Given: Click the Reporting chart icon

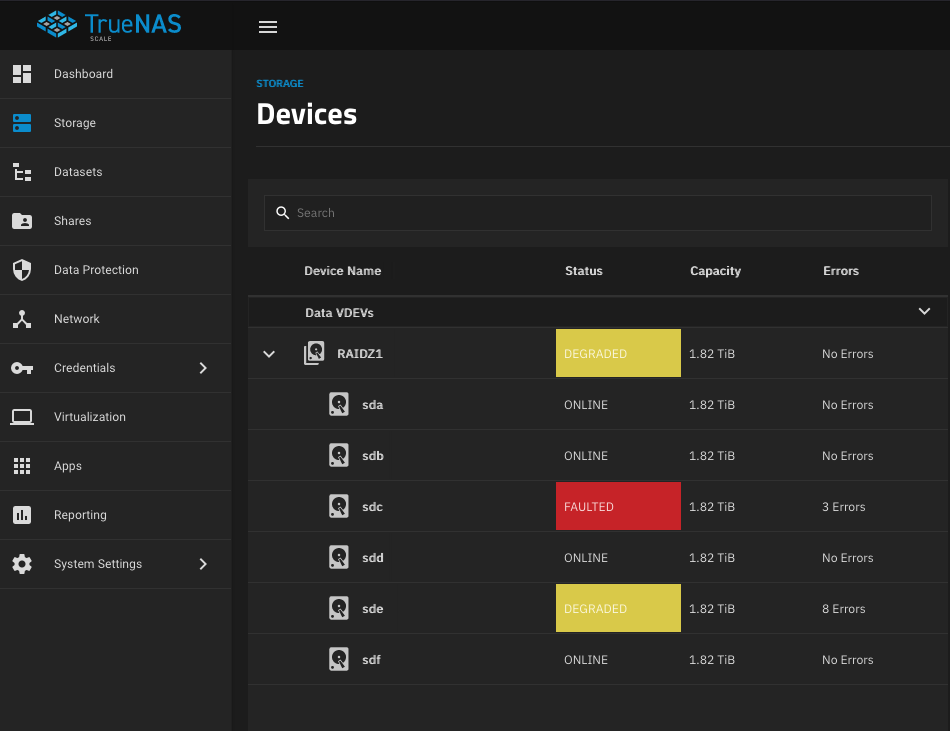Looking at the screenshot, I should click(x=22, y=515).
